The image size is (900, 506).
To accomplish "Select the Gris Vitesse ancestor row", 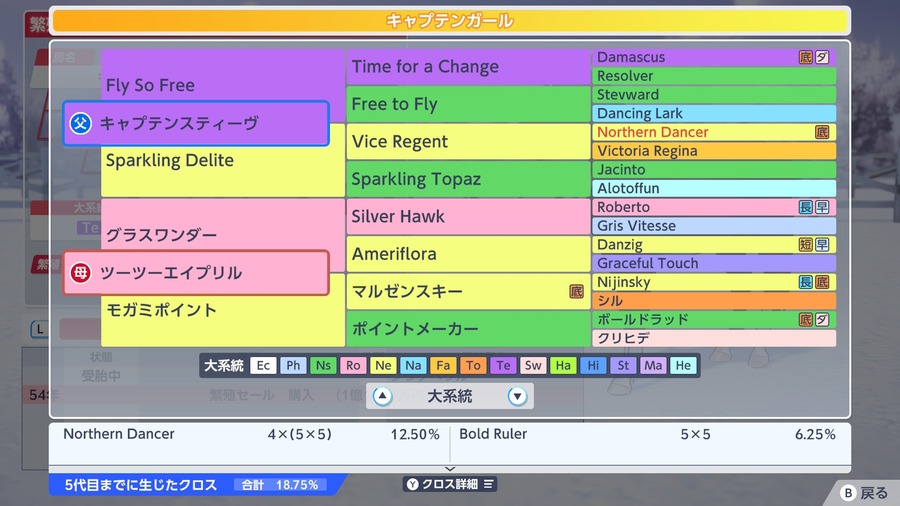I will point(714,226).
